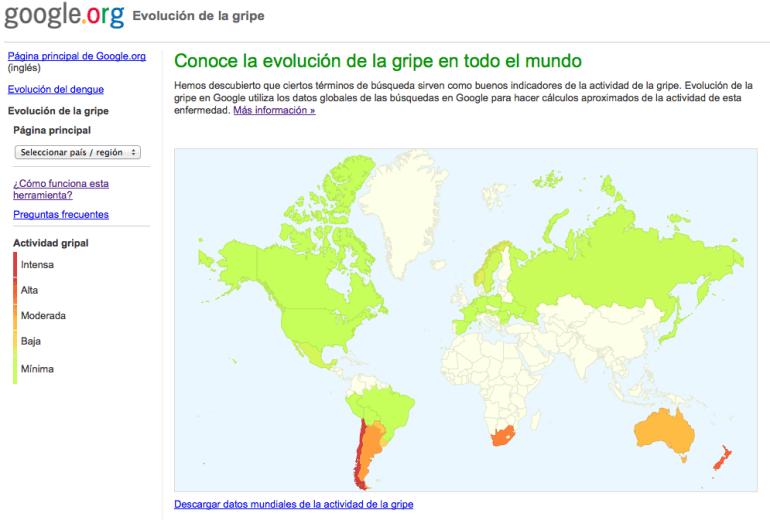
Task: Click the Conoce la evolución de la gripe heading
Action: click(378, 61)
